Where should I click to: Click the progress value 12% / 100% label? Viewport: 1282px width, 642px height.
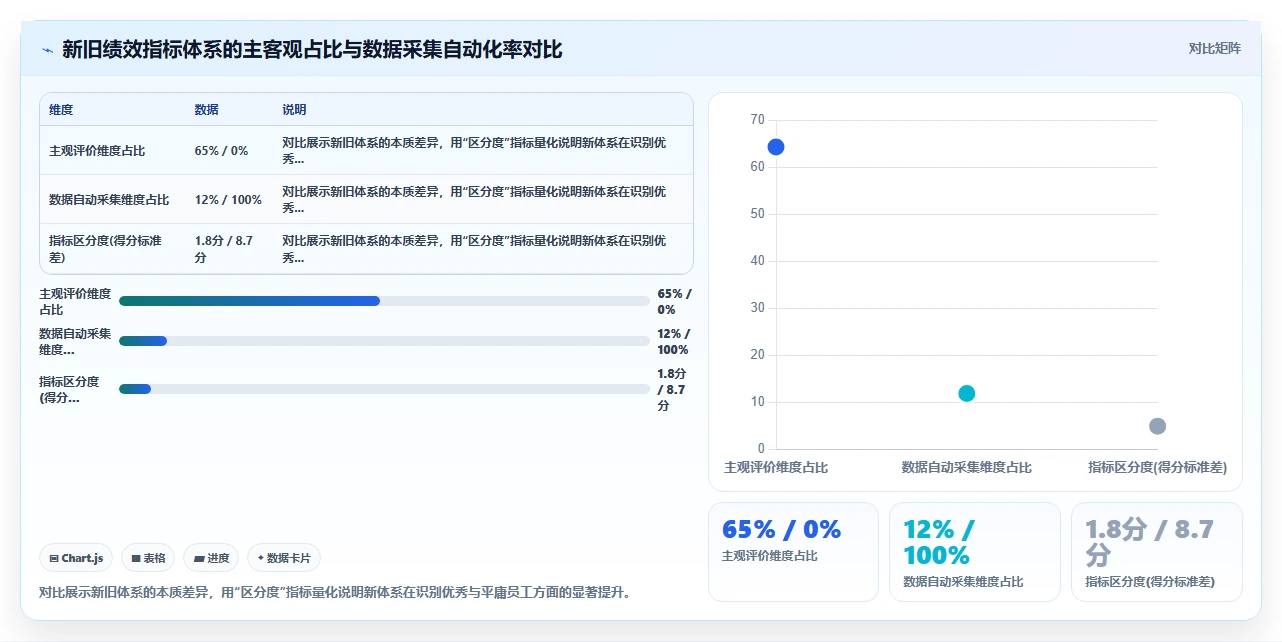point(673,342)
